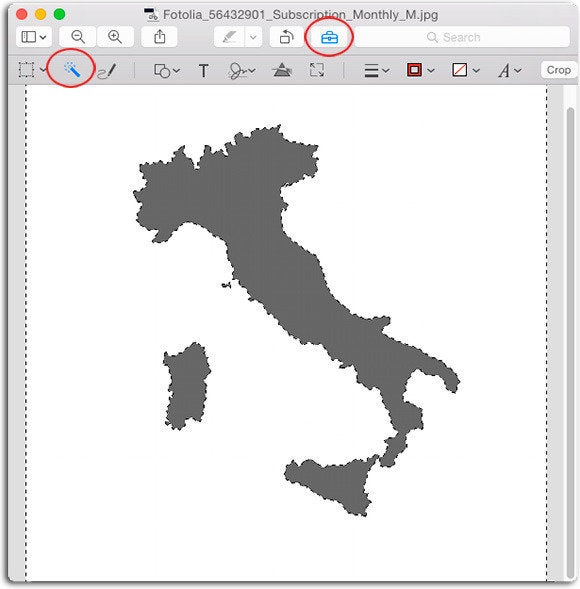Open the Share menu icon
The width and height of the screenshot is (580, 589).
click(159, 37)
